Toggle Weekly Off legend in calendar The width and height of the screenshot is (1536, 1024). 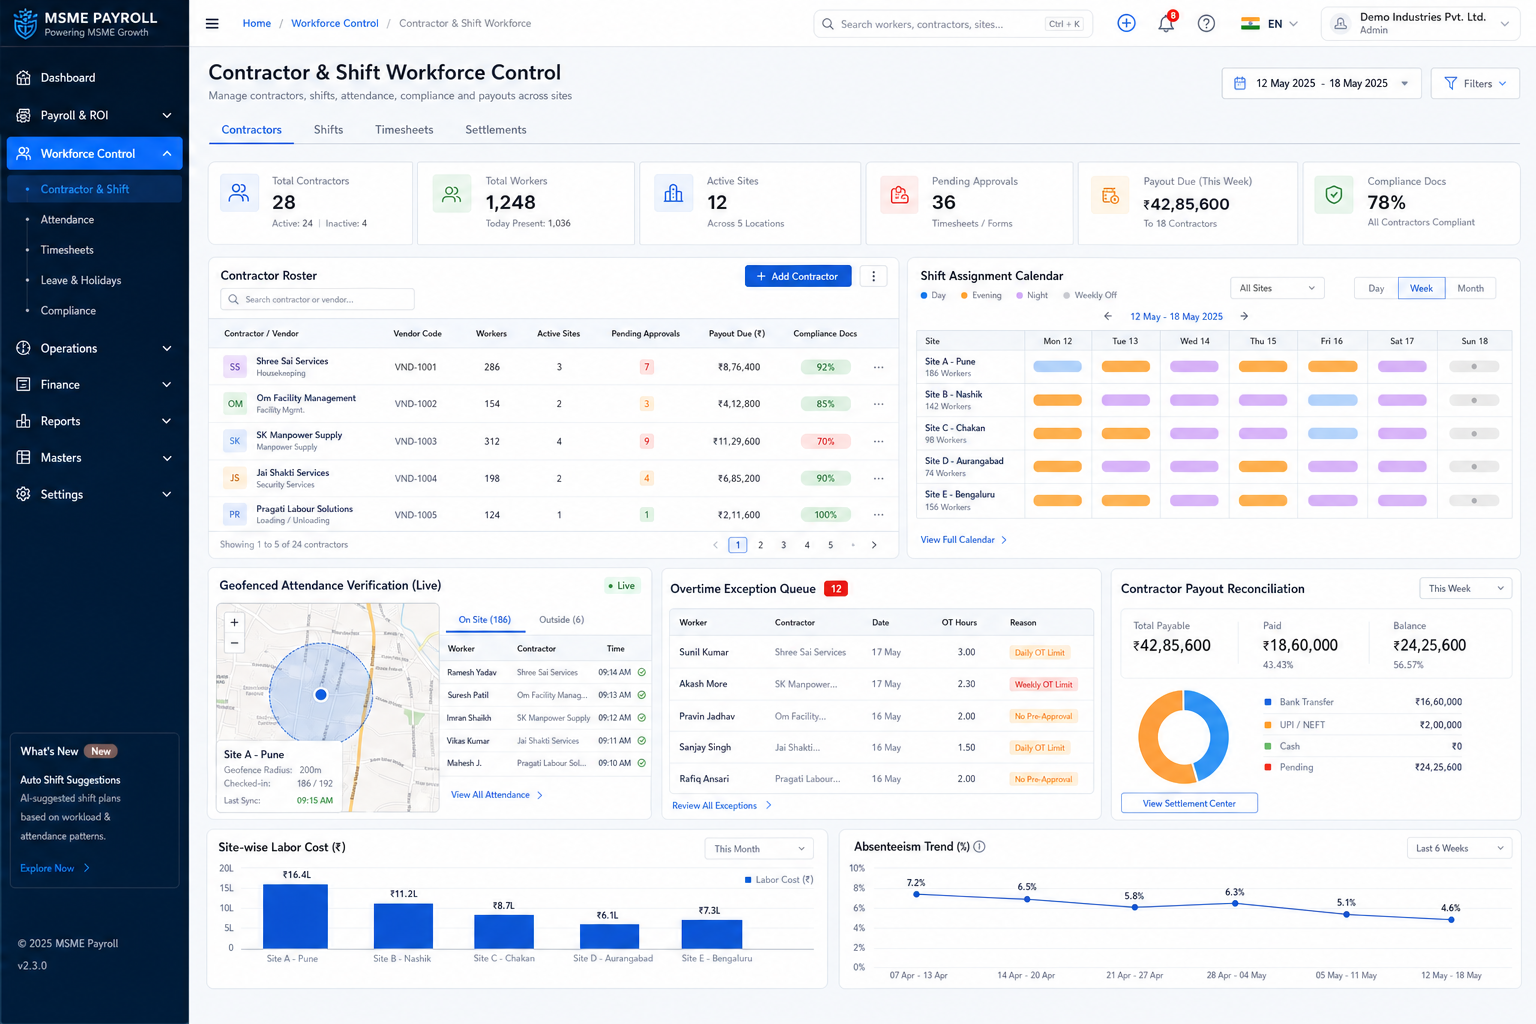1090,296
